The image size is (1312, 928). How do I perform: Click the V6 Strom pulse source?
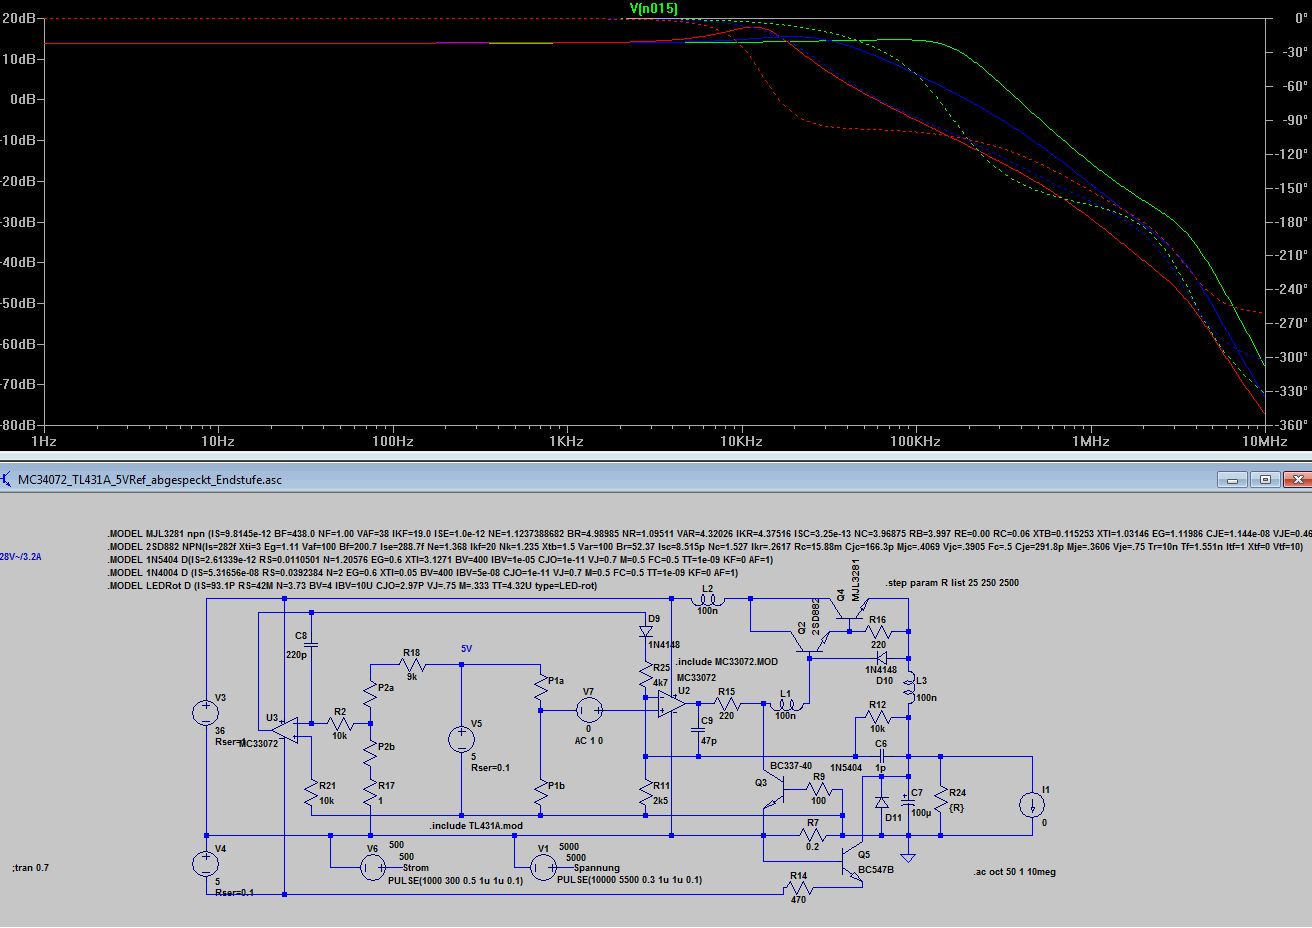click(x=372, y=867)
